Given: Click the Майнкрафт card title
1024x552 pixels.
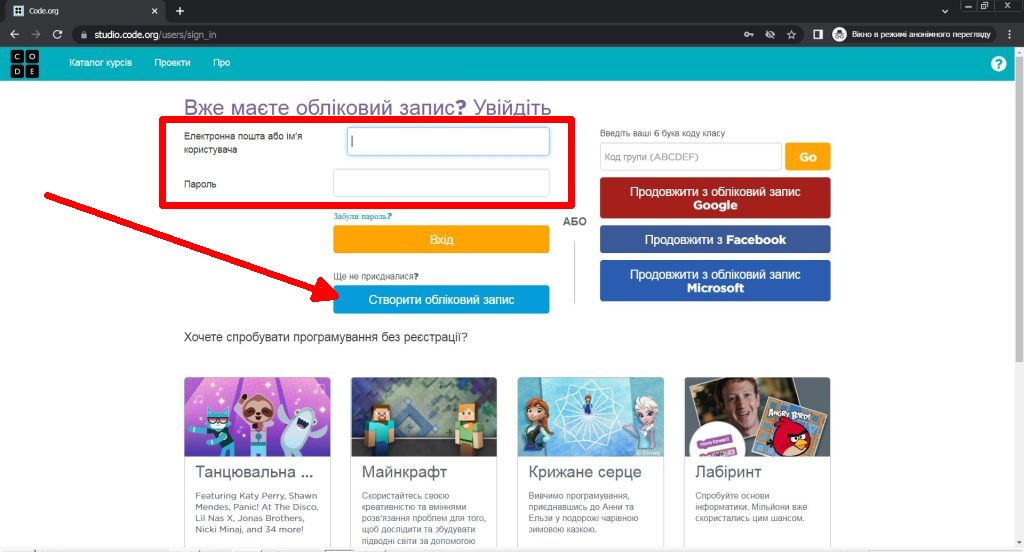Looking at the screenshot, I should [x=404, y=472].
